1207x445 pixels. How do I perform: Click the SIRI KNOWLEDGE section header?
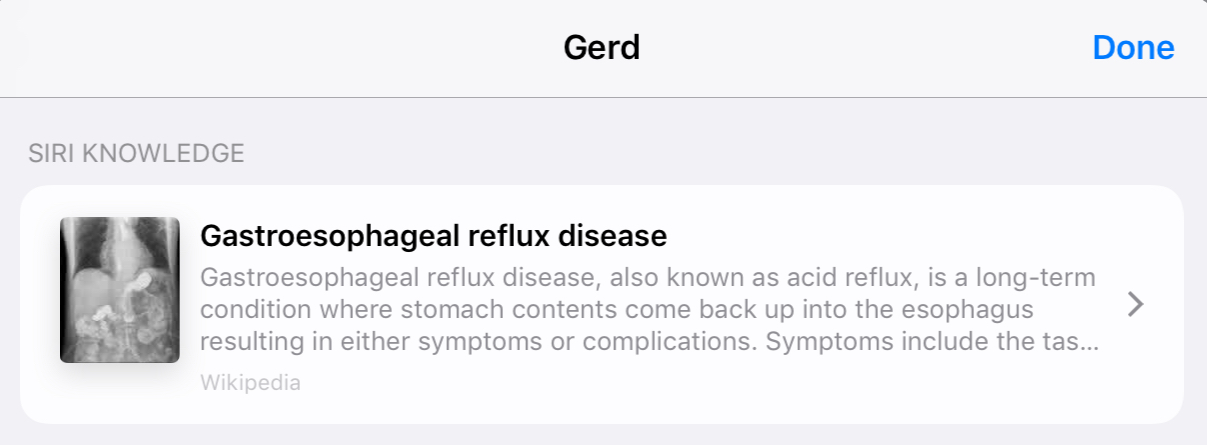[x=134, y=153]
